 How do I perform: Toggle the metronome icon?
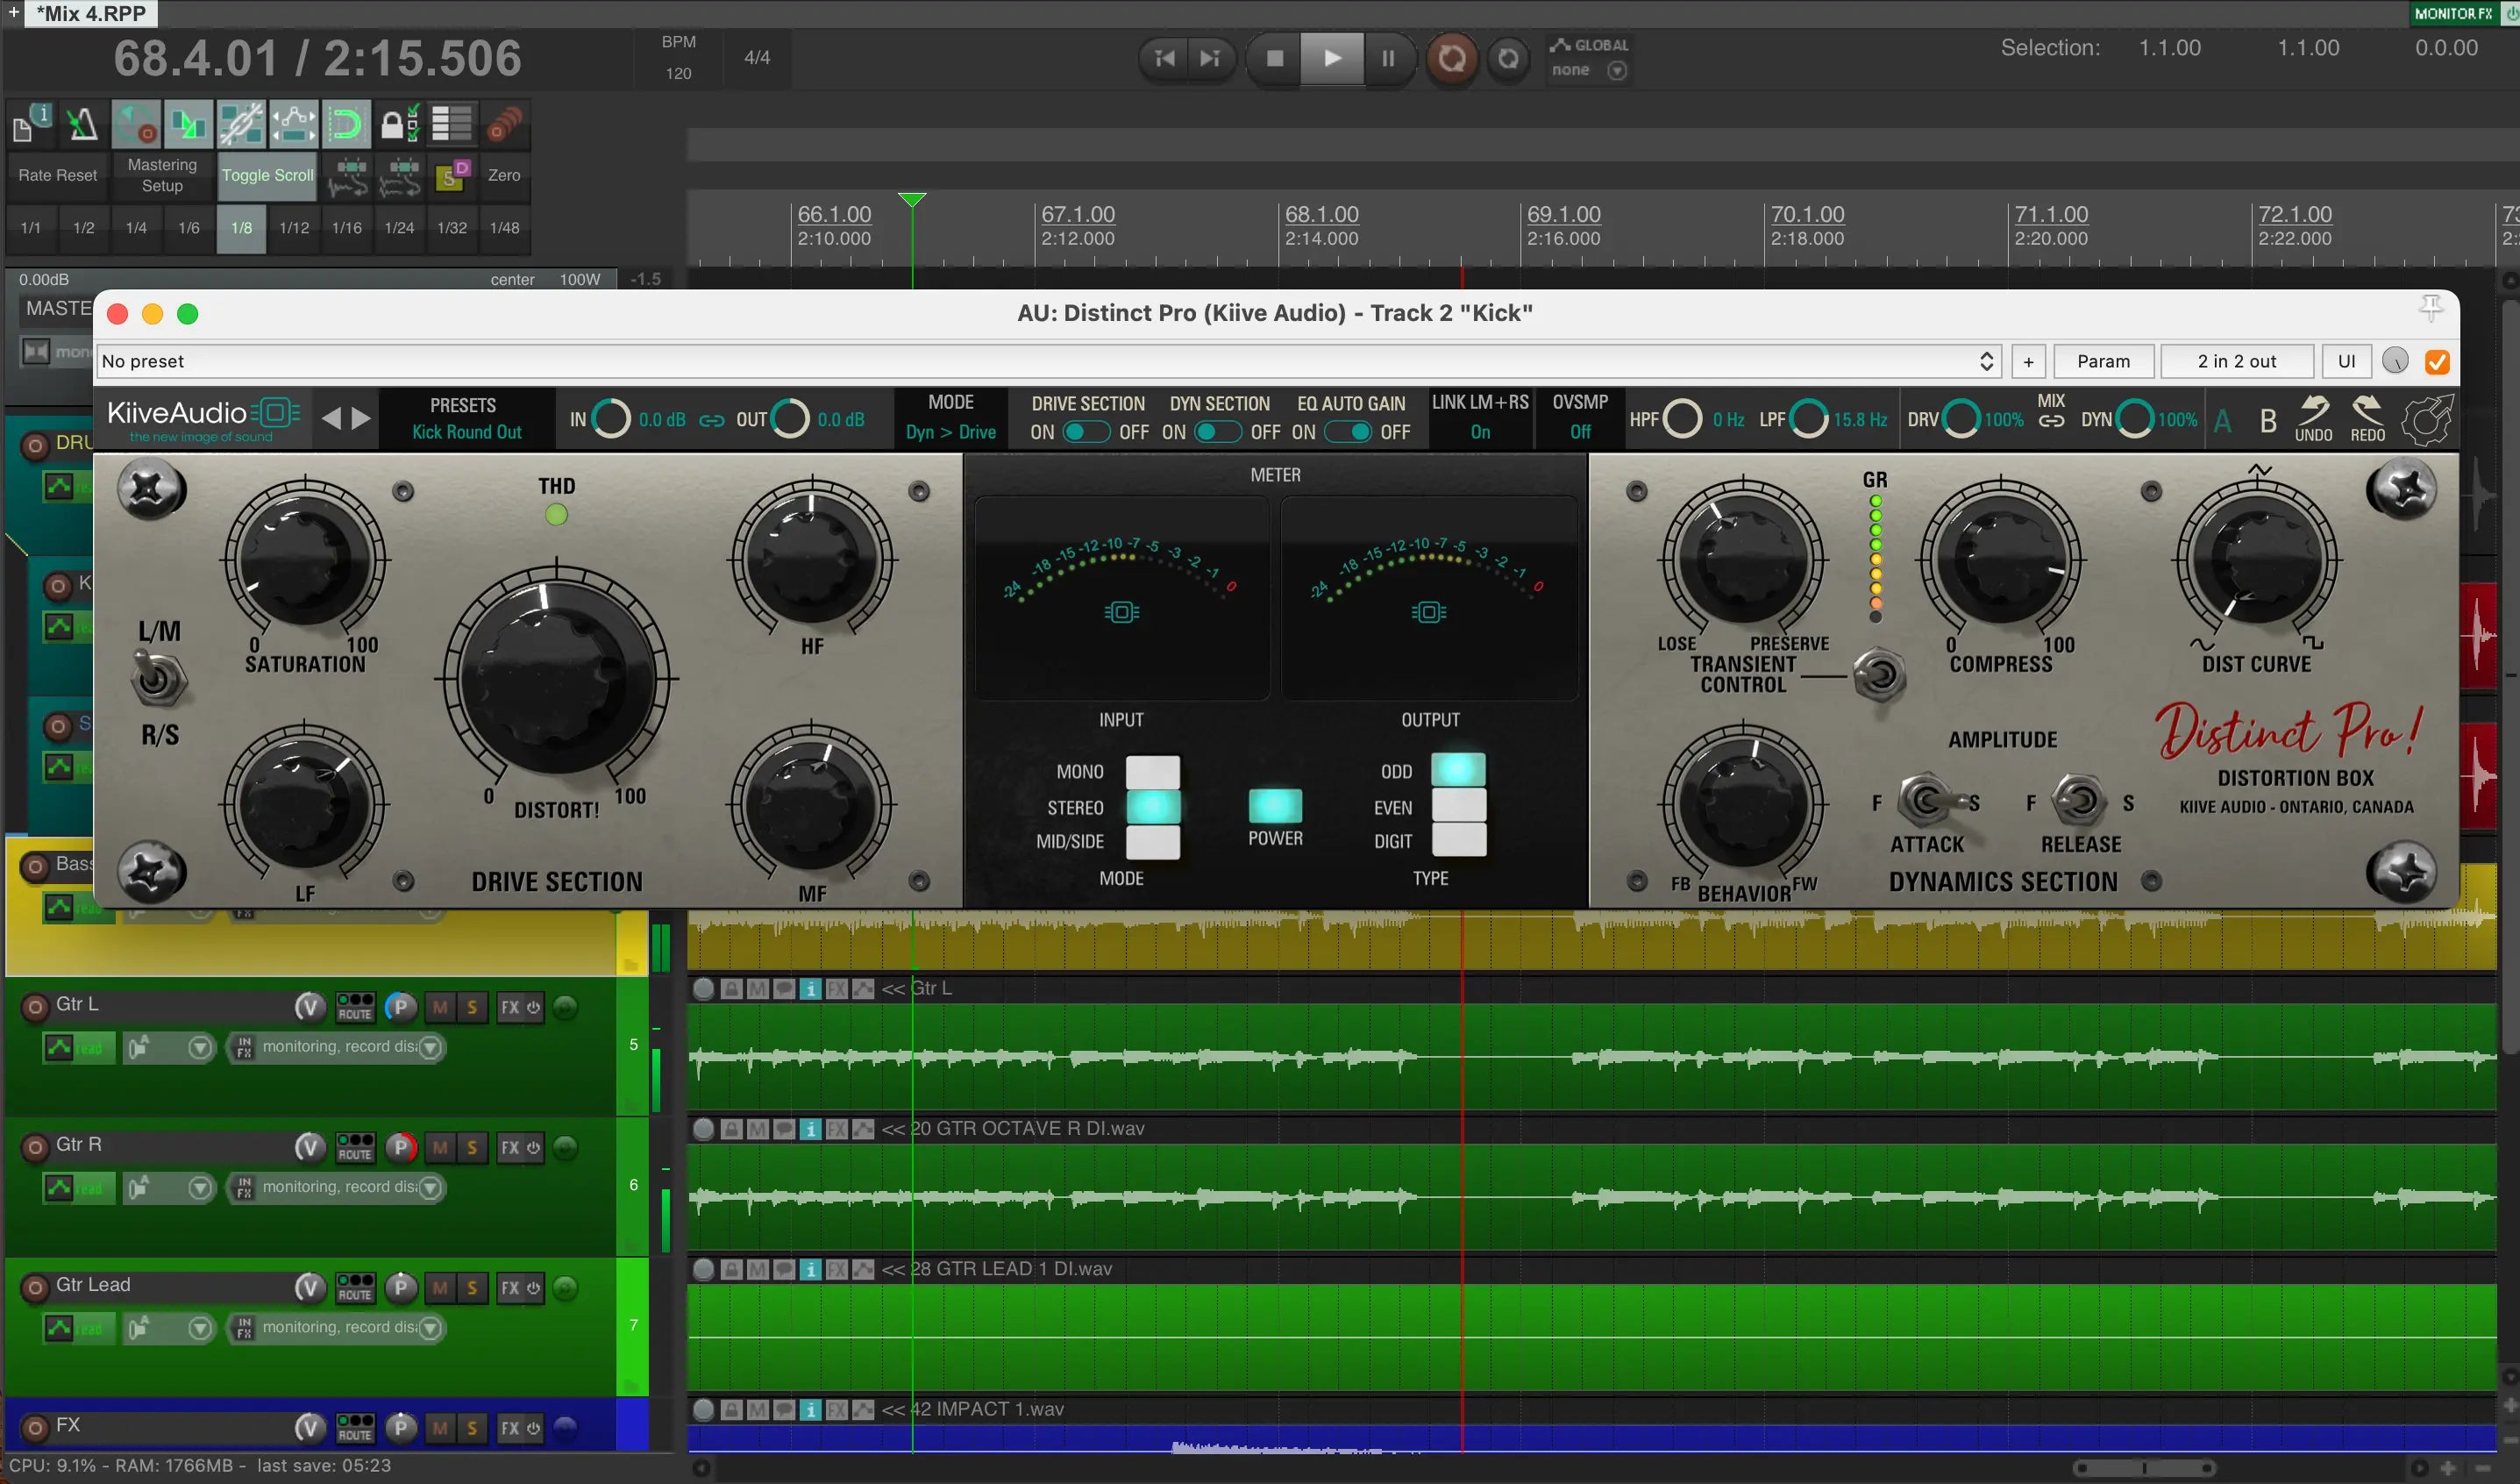pos(82,124)
